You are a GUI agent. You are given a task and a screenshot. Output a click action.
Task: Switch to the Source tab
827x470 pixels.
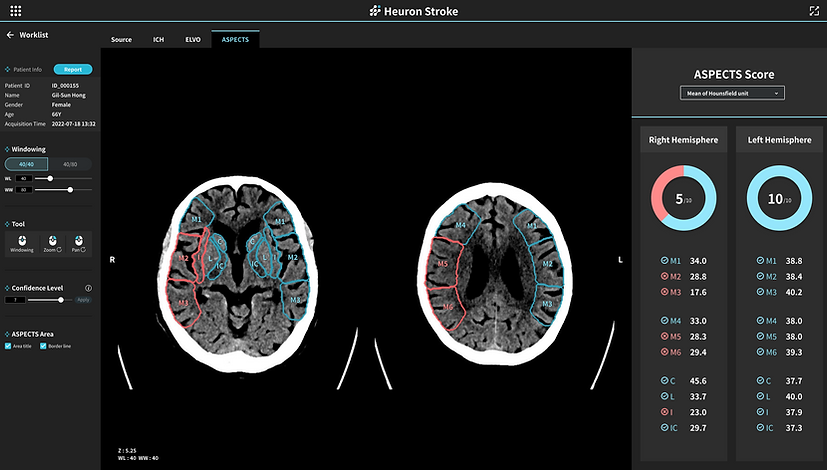(121, 40)
